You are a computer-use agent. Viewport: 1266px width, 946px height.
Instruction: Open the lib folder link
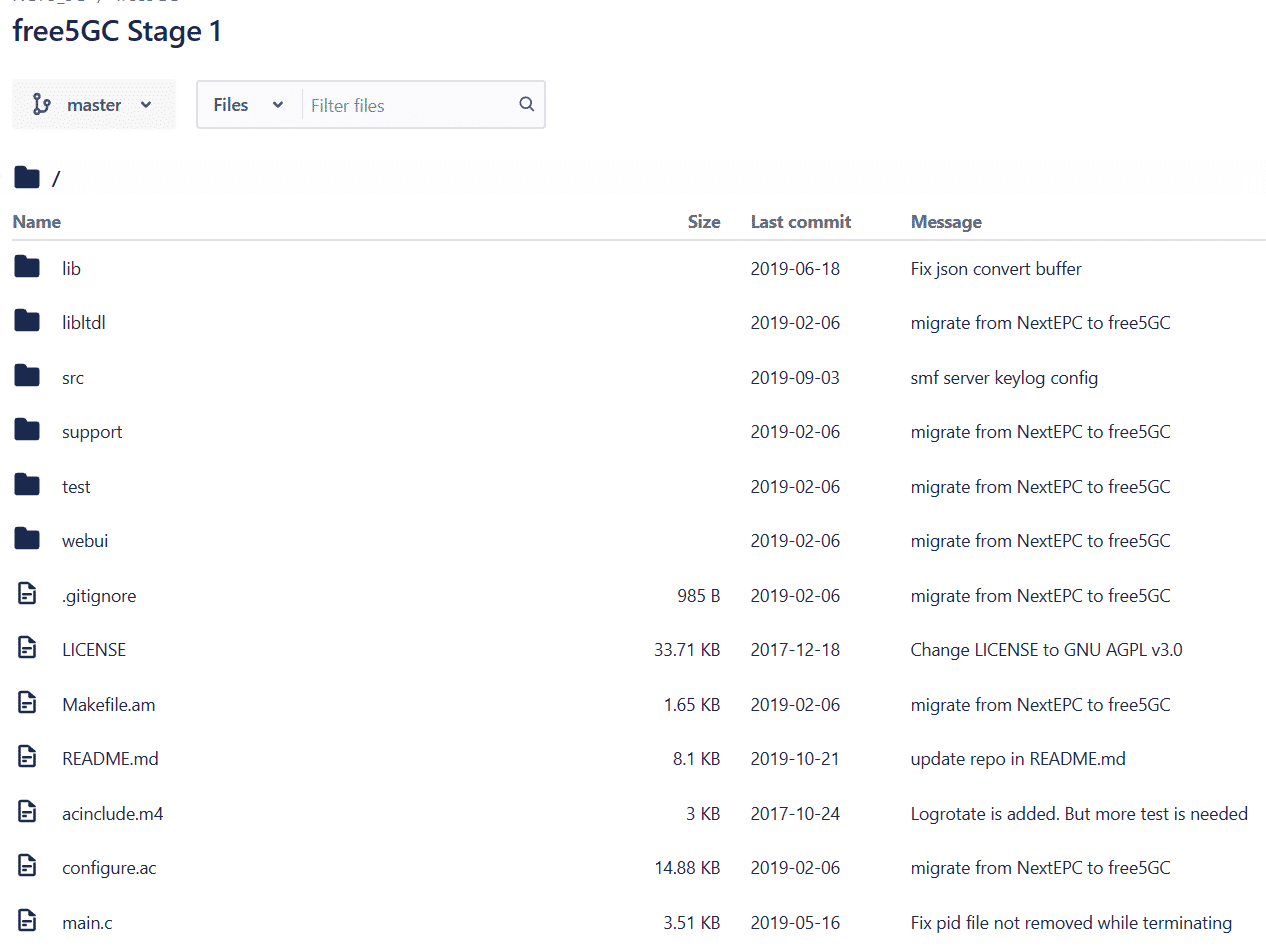(71, 269)
